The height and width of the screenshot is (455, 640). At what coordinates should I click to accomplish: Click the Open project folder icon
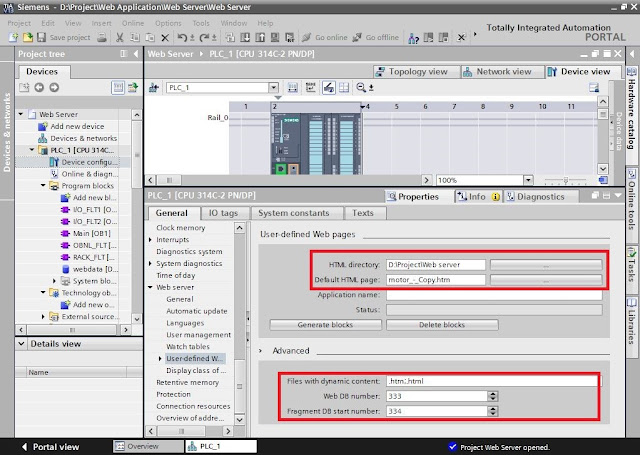(x=27, y=38)
